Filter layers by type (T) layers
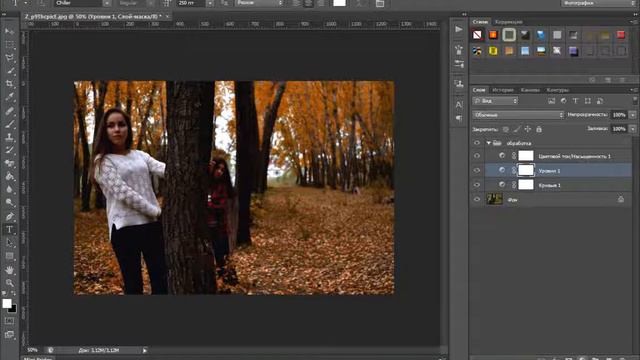 576,101
